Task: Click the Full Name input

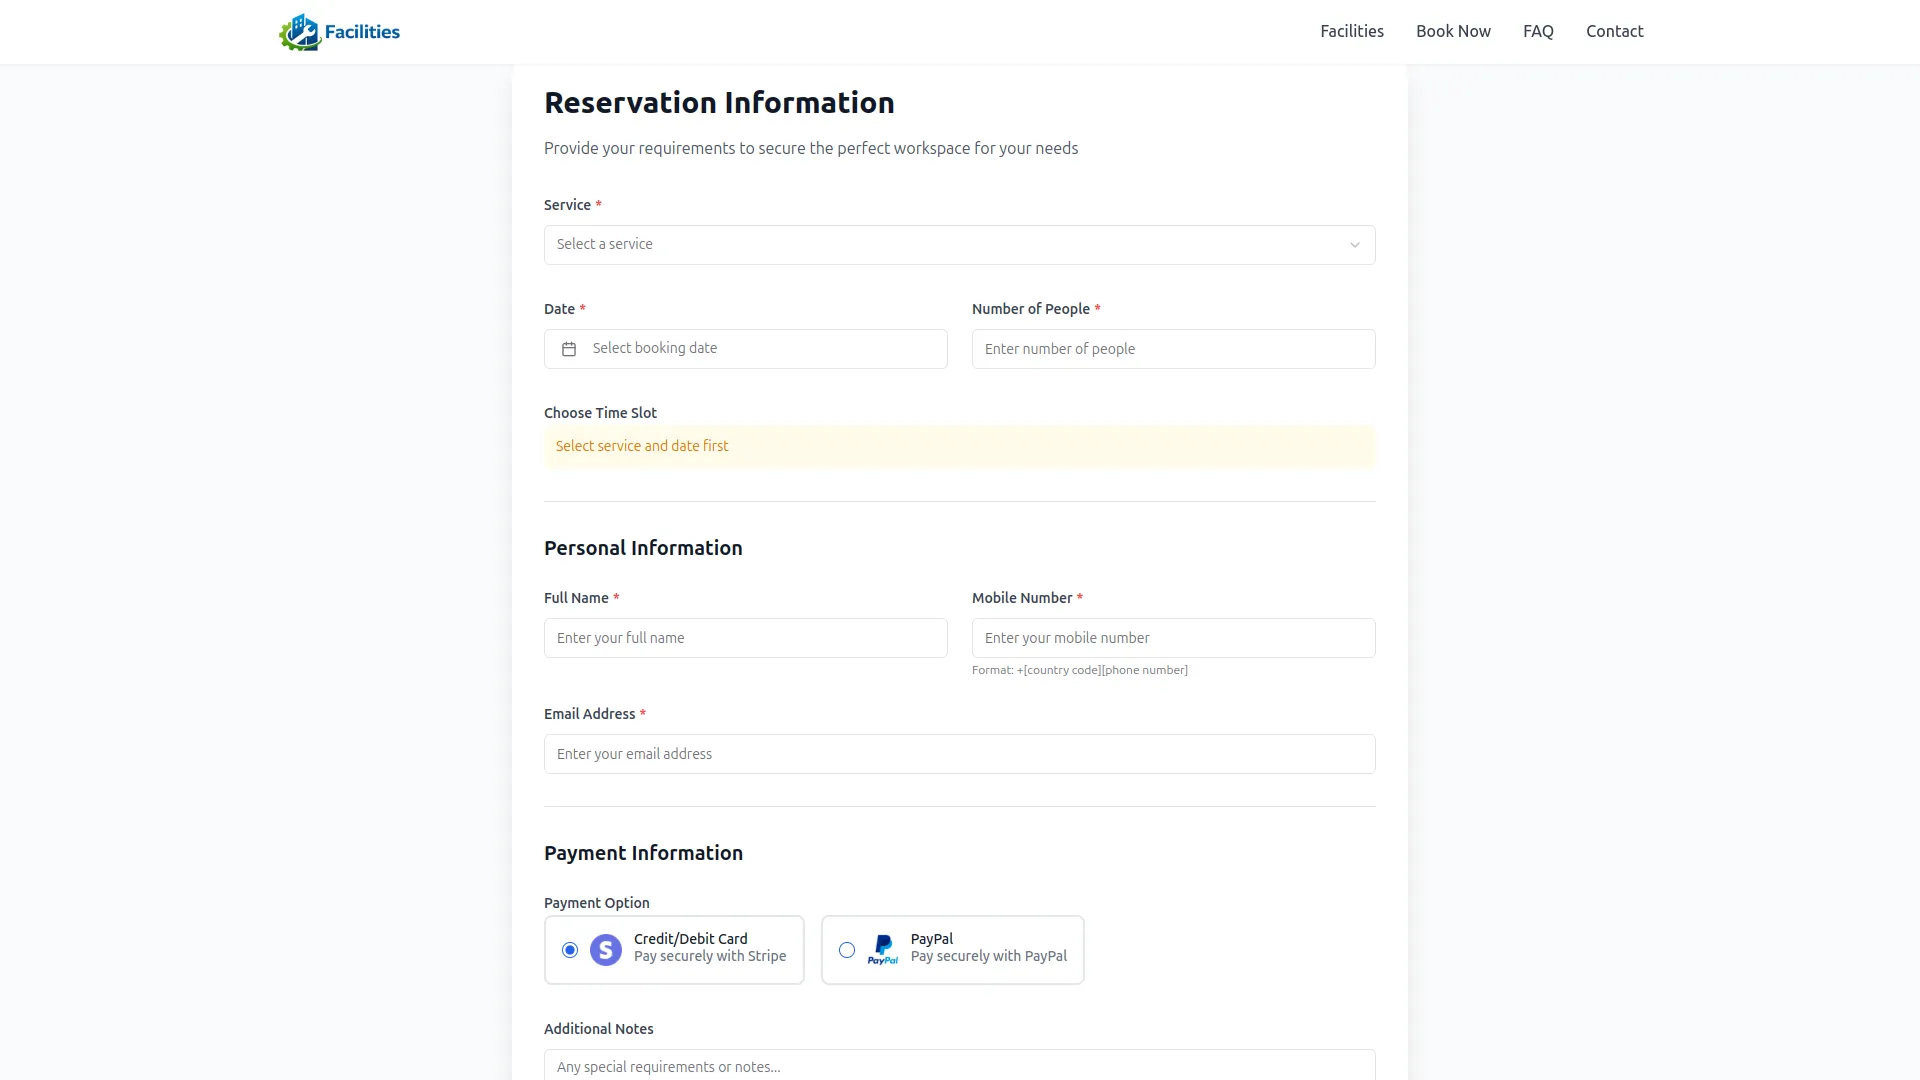Action: pyautogui.click(x=745, y=638)
